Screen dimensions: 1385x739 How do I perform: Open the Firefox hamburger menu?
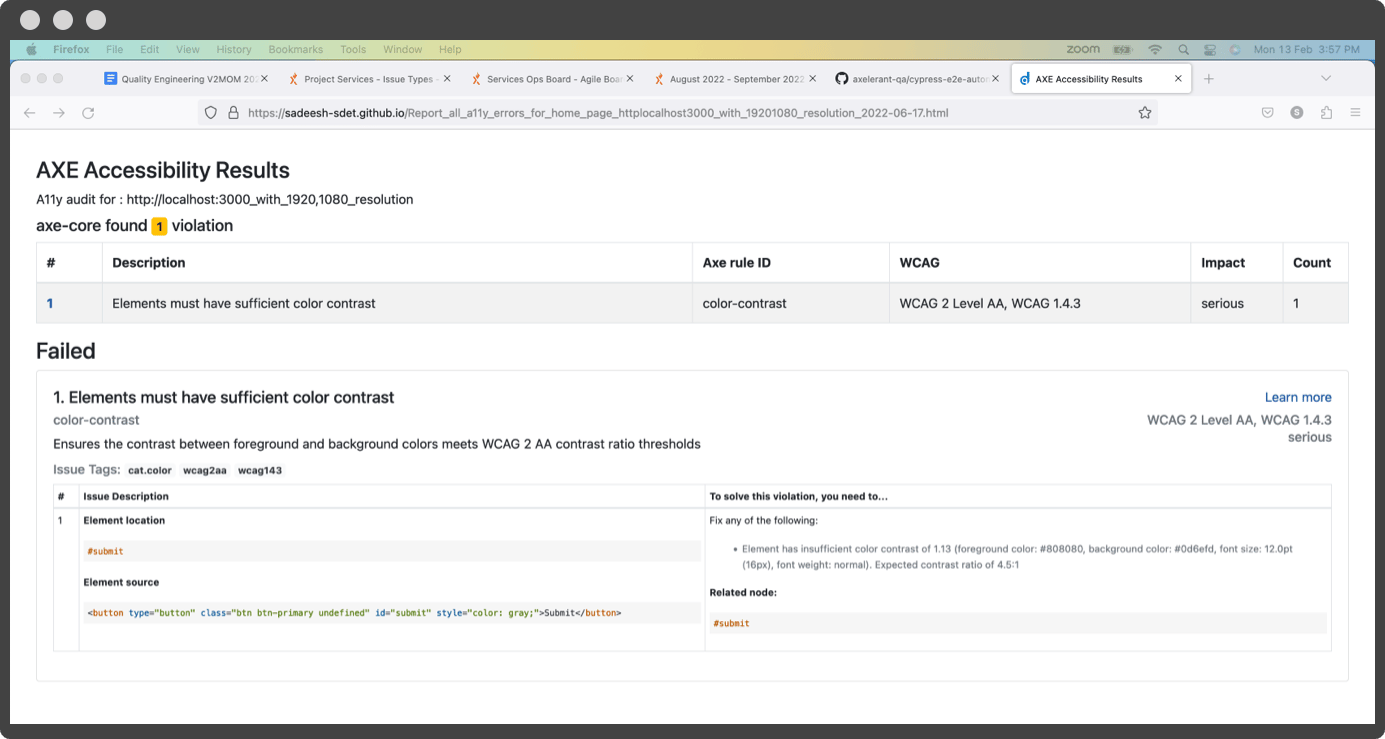pos(1355,113)
